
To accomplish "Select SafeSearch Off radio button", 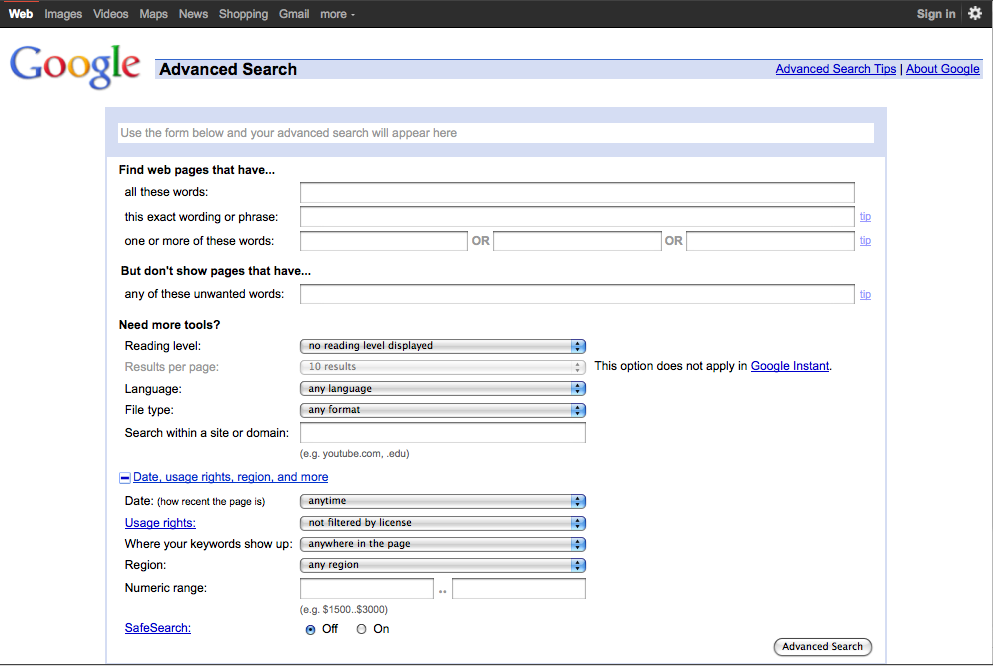I will 310,629.
